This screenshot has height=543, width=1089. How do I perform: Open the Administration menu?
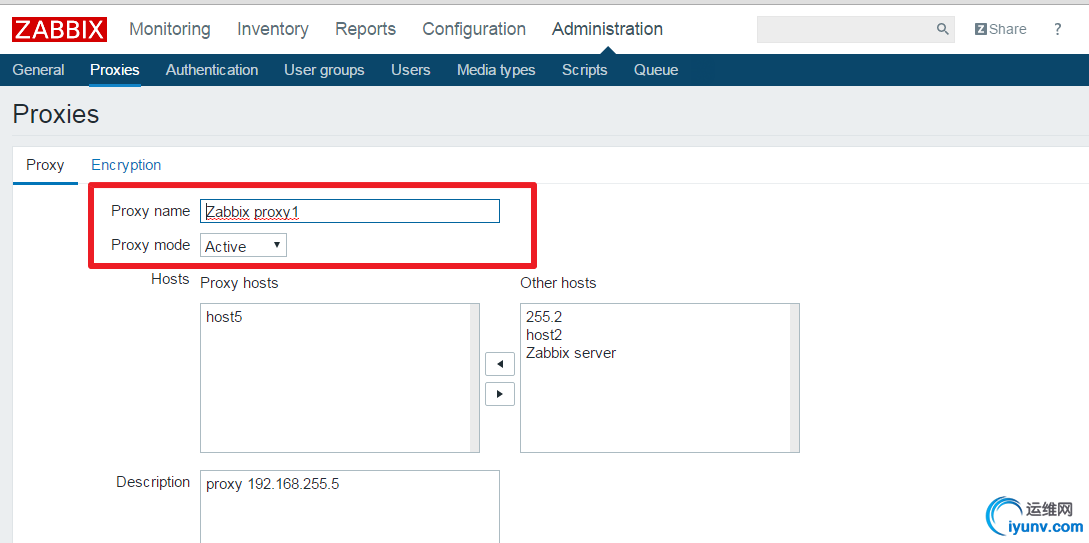607,29
